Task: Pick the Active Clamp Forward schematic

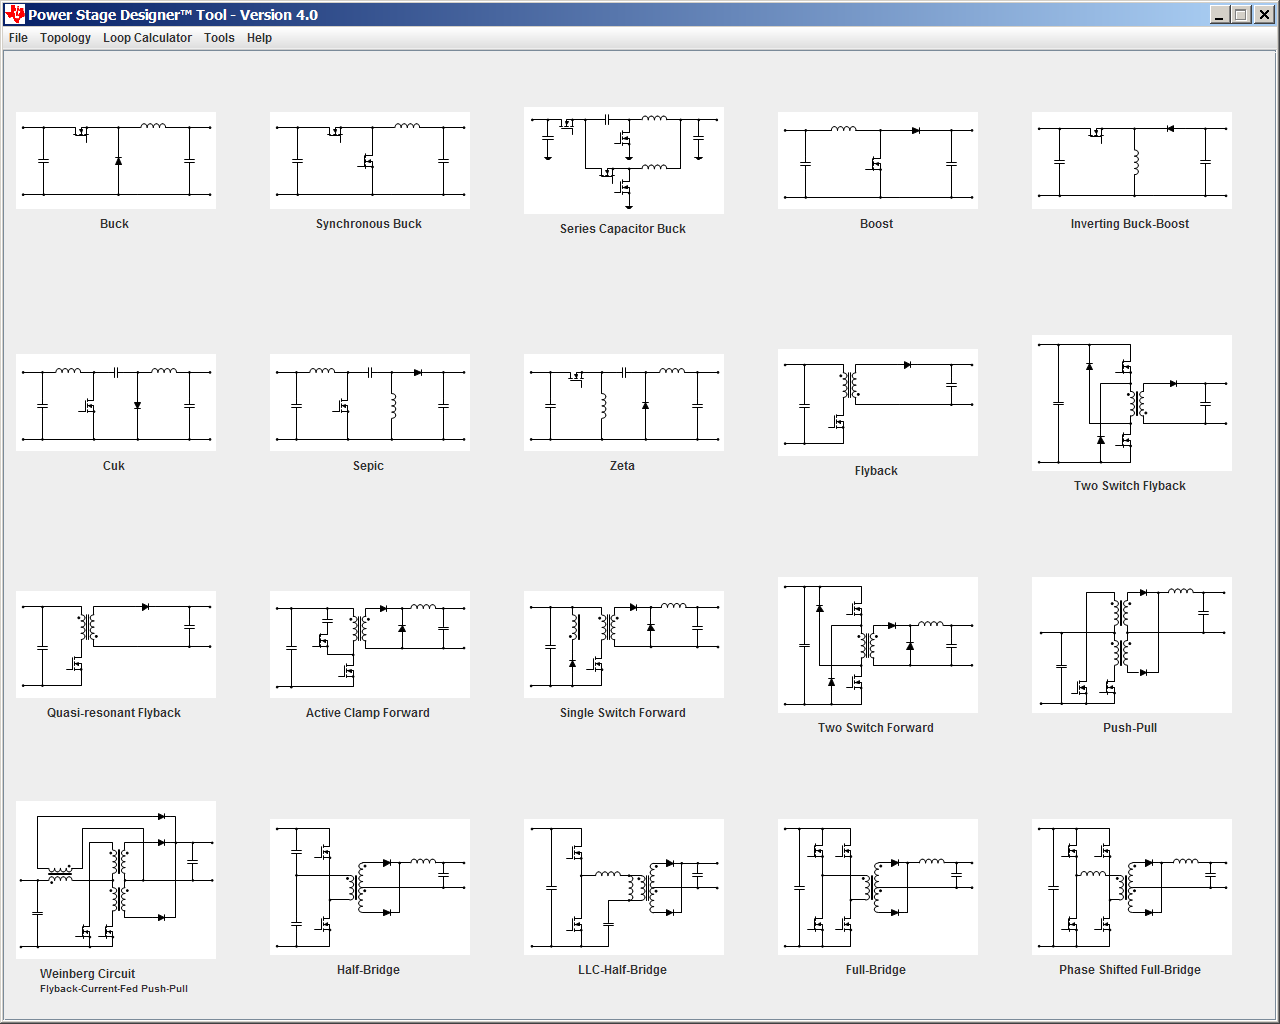Action: [x=370, y=644]
